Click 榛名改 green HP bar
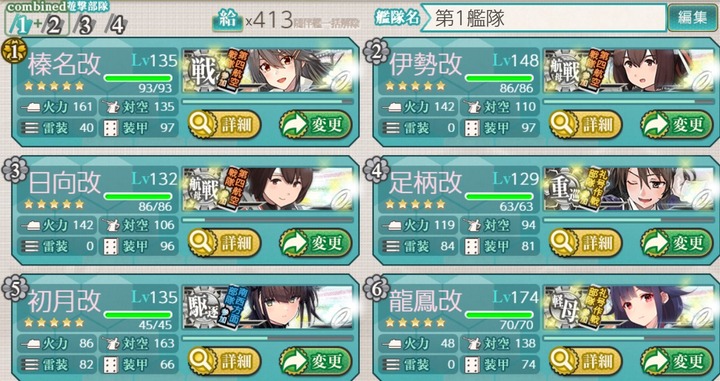720x381 pixels. click(138, 78)
